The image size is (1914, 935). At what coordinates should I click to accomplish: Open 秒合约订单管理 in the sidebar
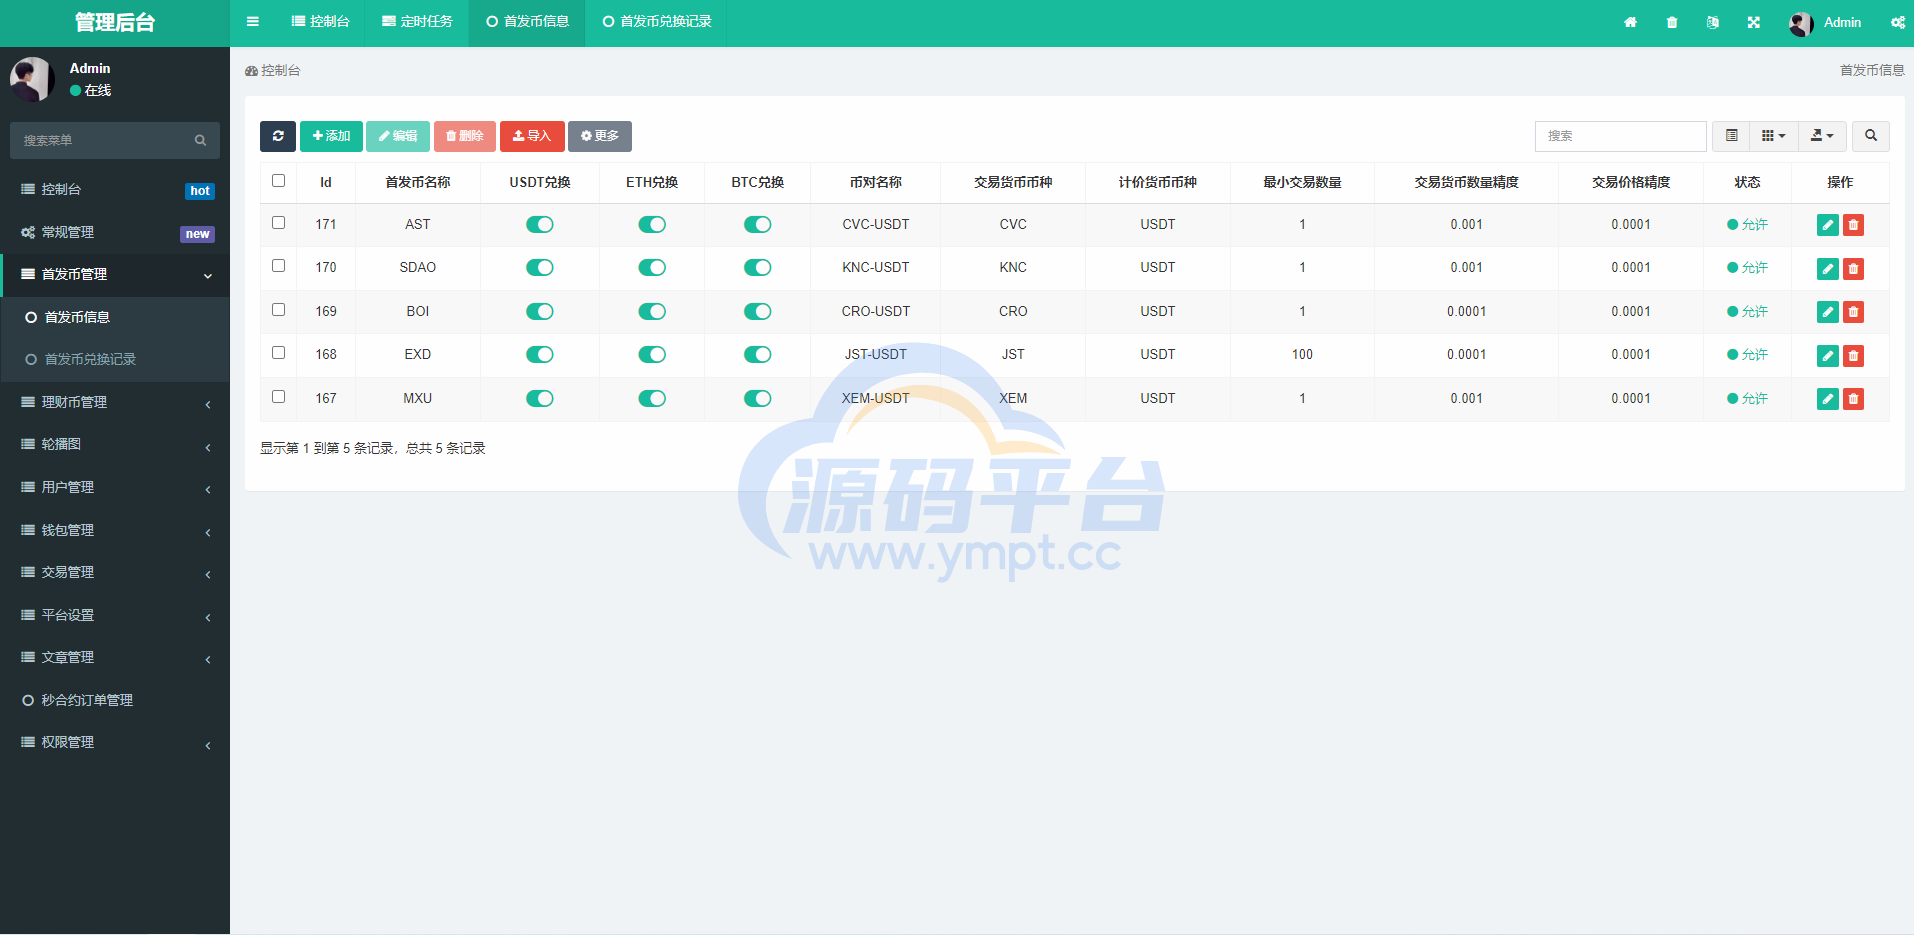[115, 701]
